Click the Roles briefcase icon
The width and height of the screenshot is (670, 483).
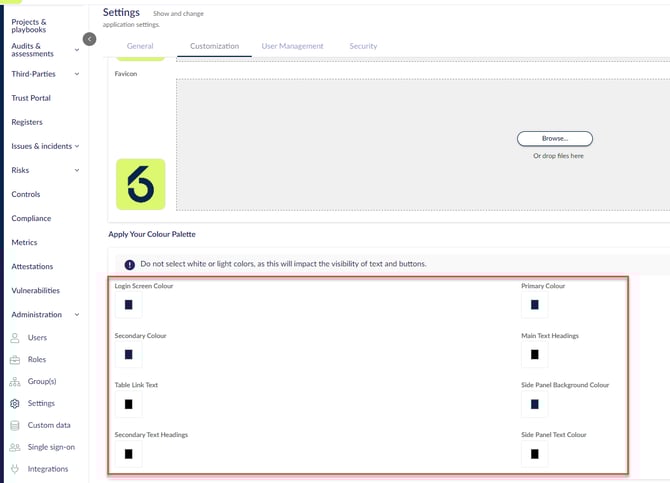pos(15,360)
